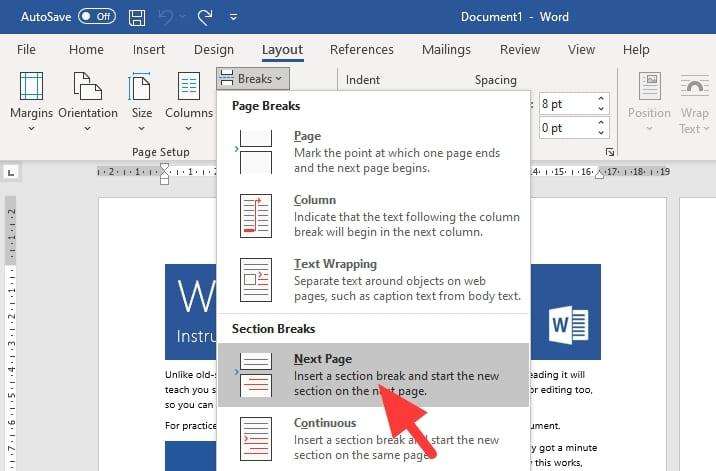Expand the Orientation dropdown chevron

click(88, 129)
